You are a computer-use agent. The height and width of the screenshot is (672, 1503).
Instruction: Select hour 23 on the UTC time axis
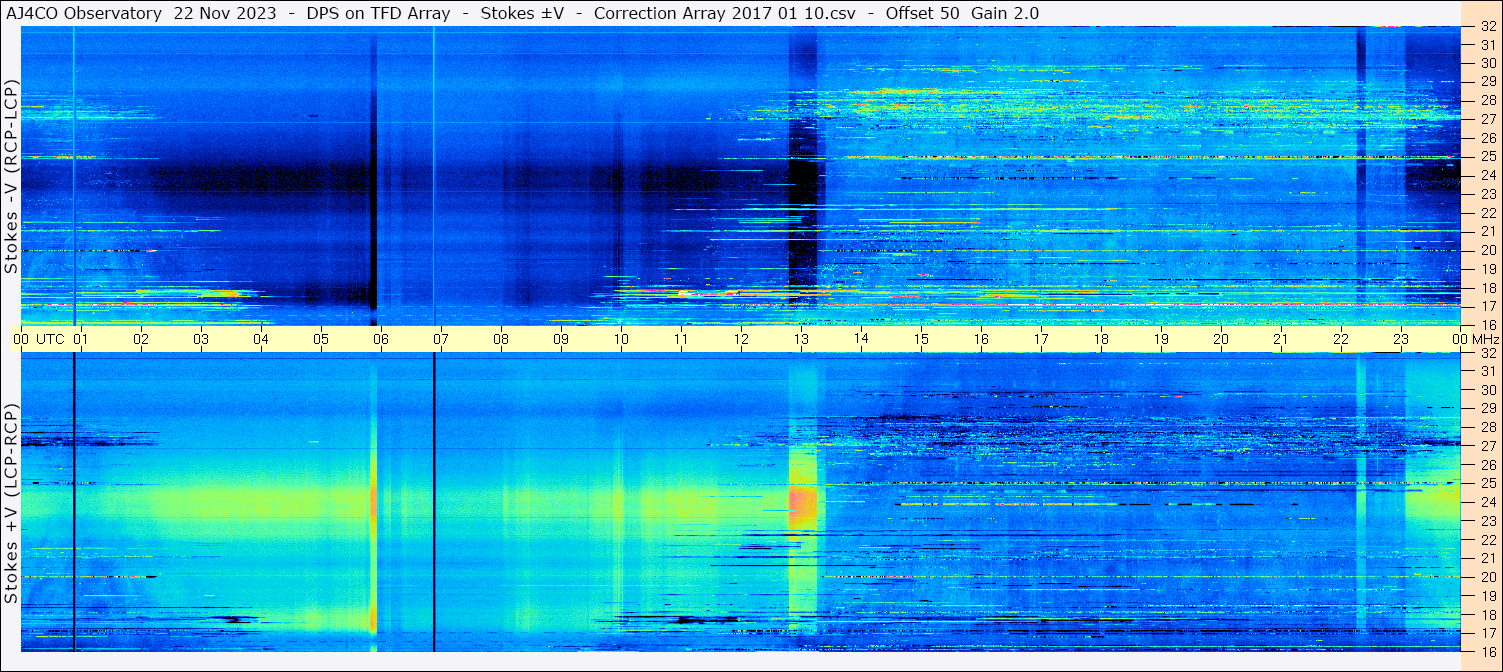[1401, 339]
